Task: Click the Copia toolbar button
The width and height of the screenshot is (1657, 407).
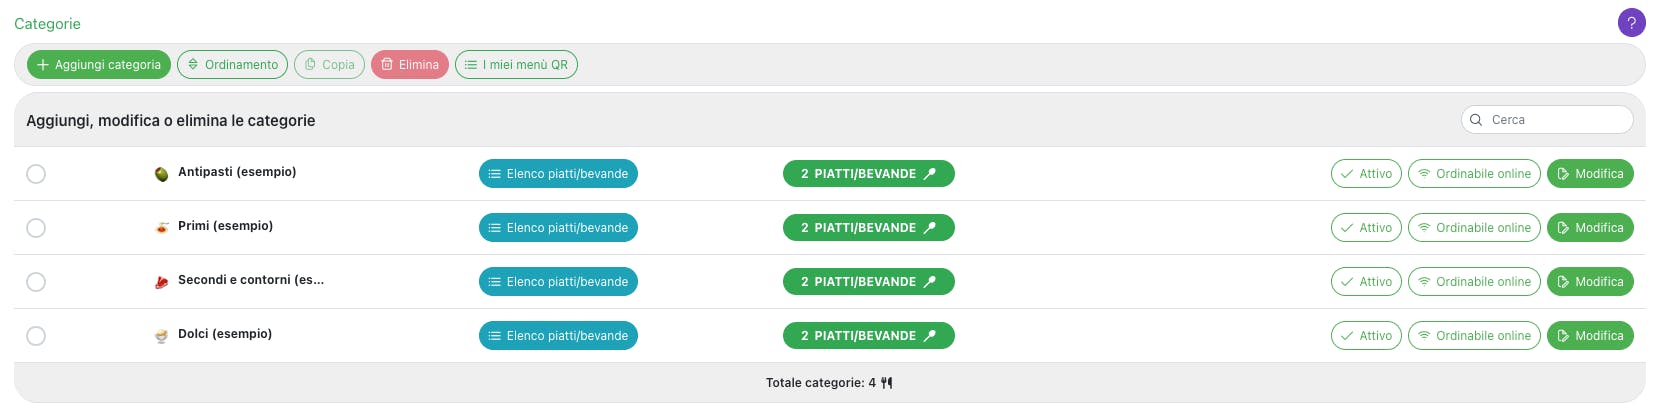Action: (x=329, y=65)
